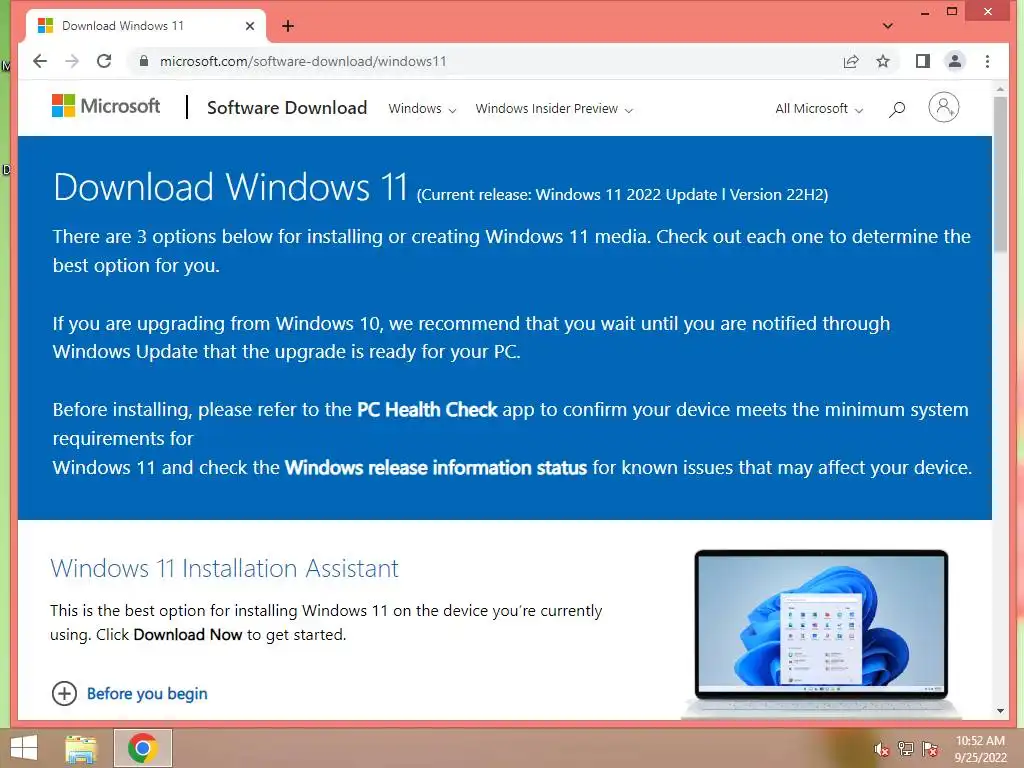1024x768 pixels.
Task: Click the page vertical scrollbar thumb
Action: click(1000, 174)
